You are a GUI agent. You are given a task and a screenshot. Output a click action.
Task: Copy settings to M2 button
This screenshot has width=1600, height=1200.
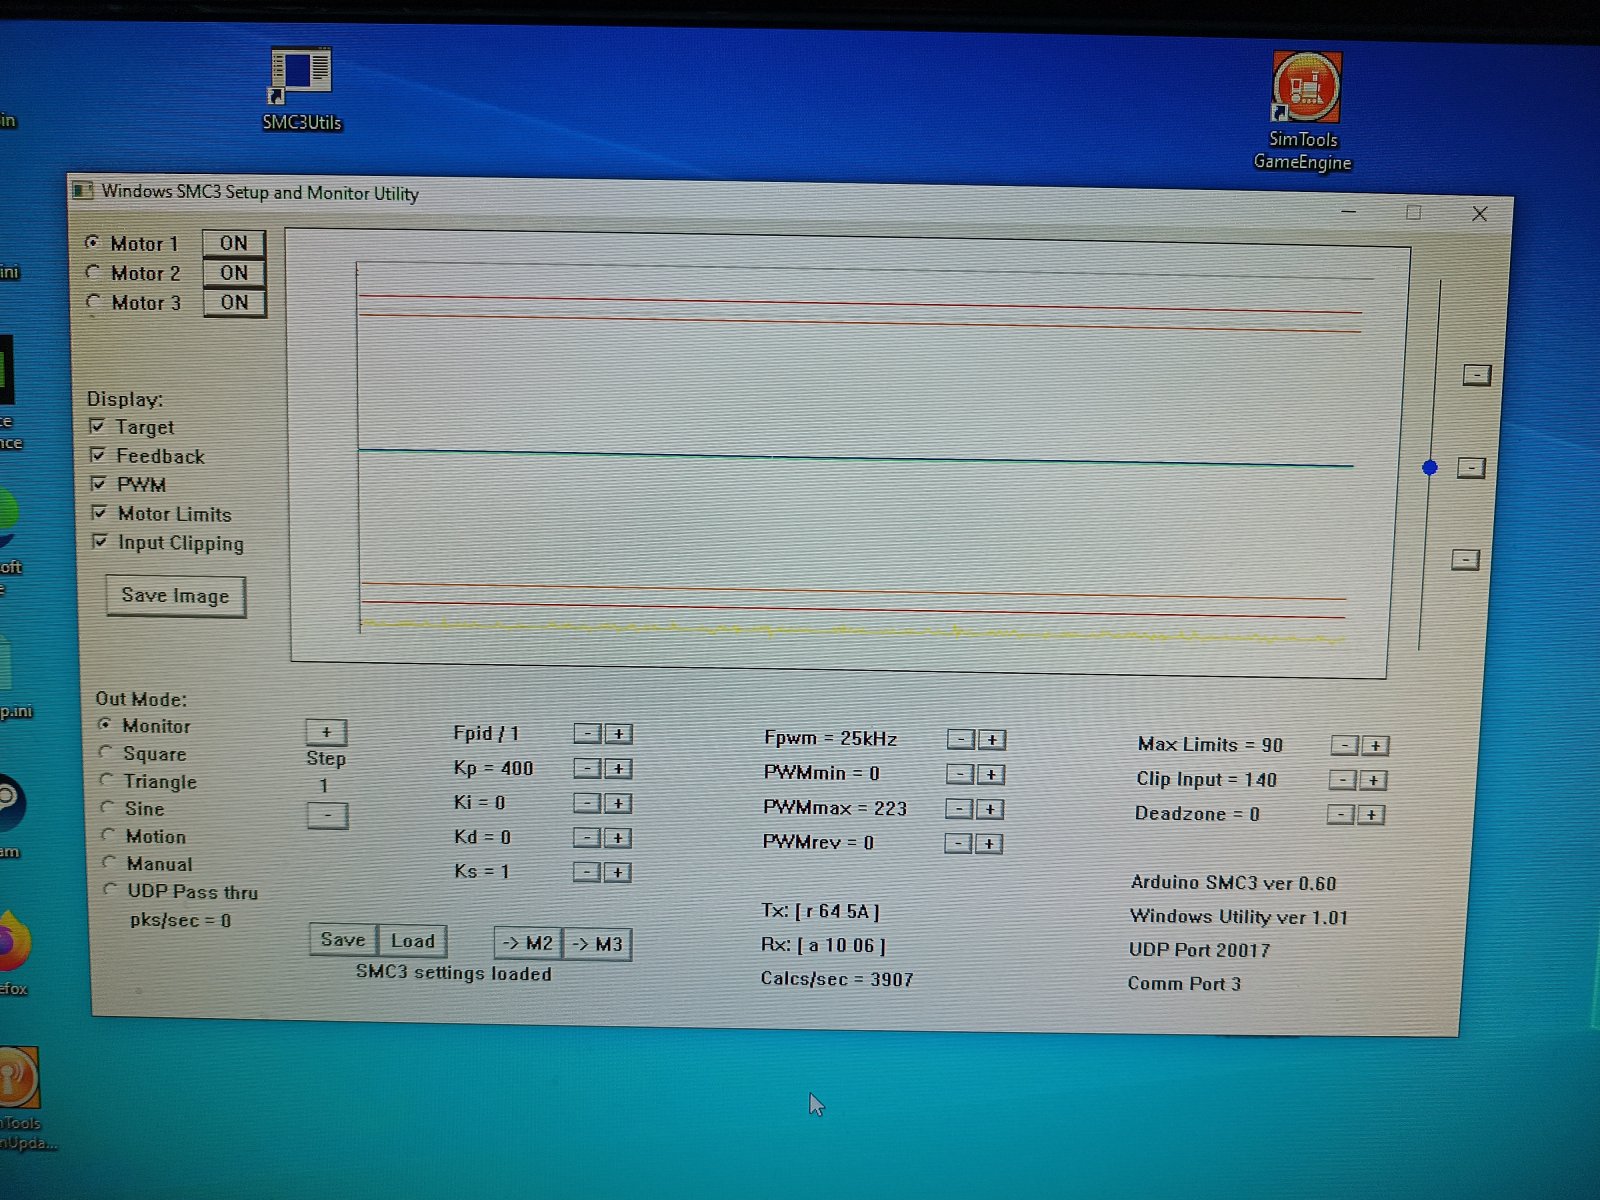coord(527,943)
